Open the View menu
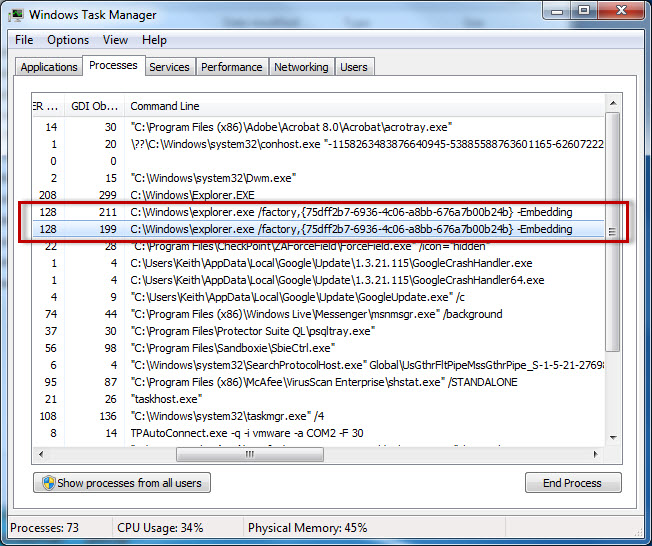 tap(115, 40)
